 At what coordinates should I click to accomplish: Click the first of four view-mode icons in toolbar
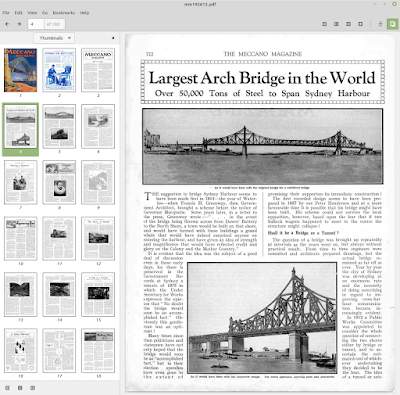click(x=324, y=24)
